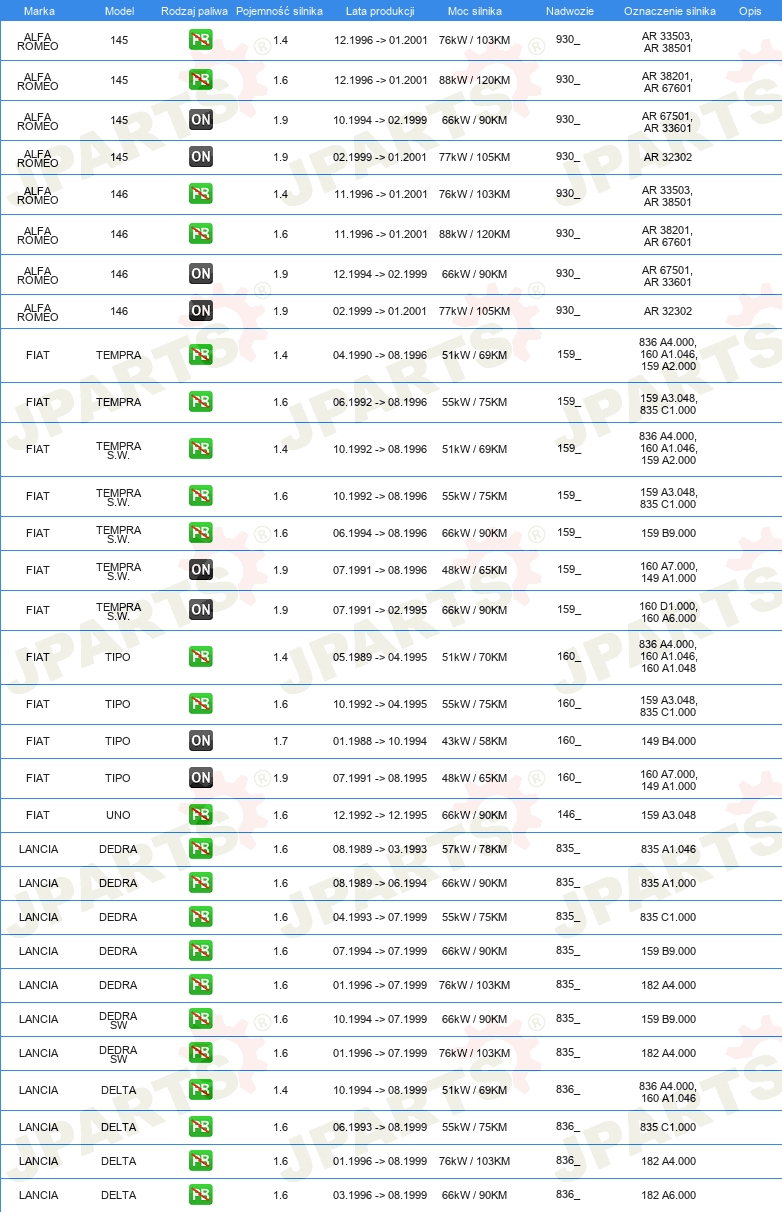Select the 06.1992 -> 08.1996 date cell
This screenshot has width=782, height=1212.
point(380,402)
